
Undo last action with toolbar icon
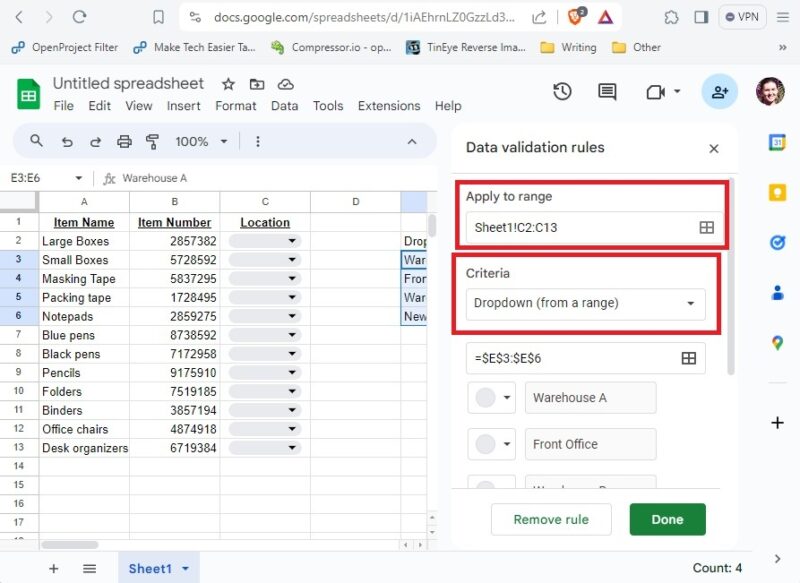click(x=68, y=141)
